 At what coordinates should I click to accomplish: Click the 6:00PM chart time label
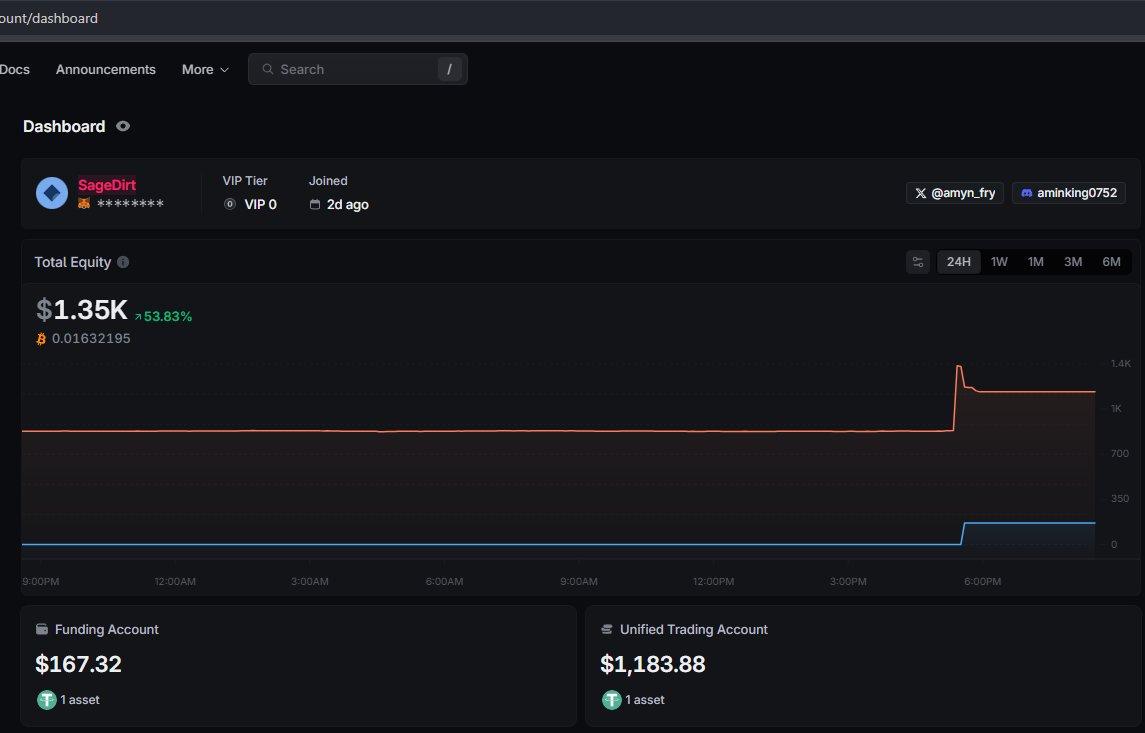[x=982, y=582]
